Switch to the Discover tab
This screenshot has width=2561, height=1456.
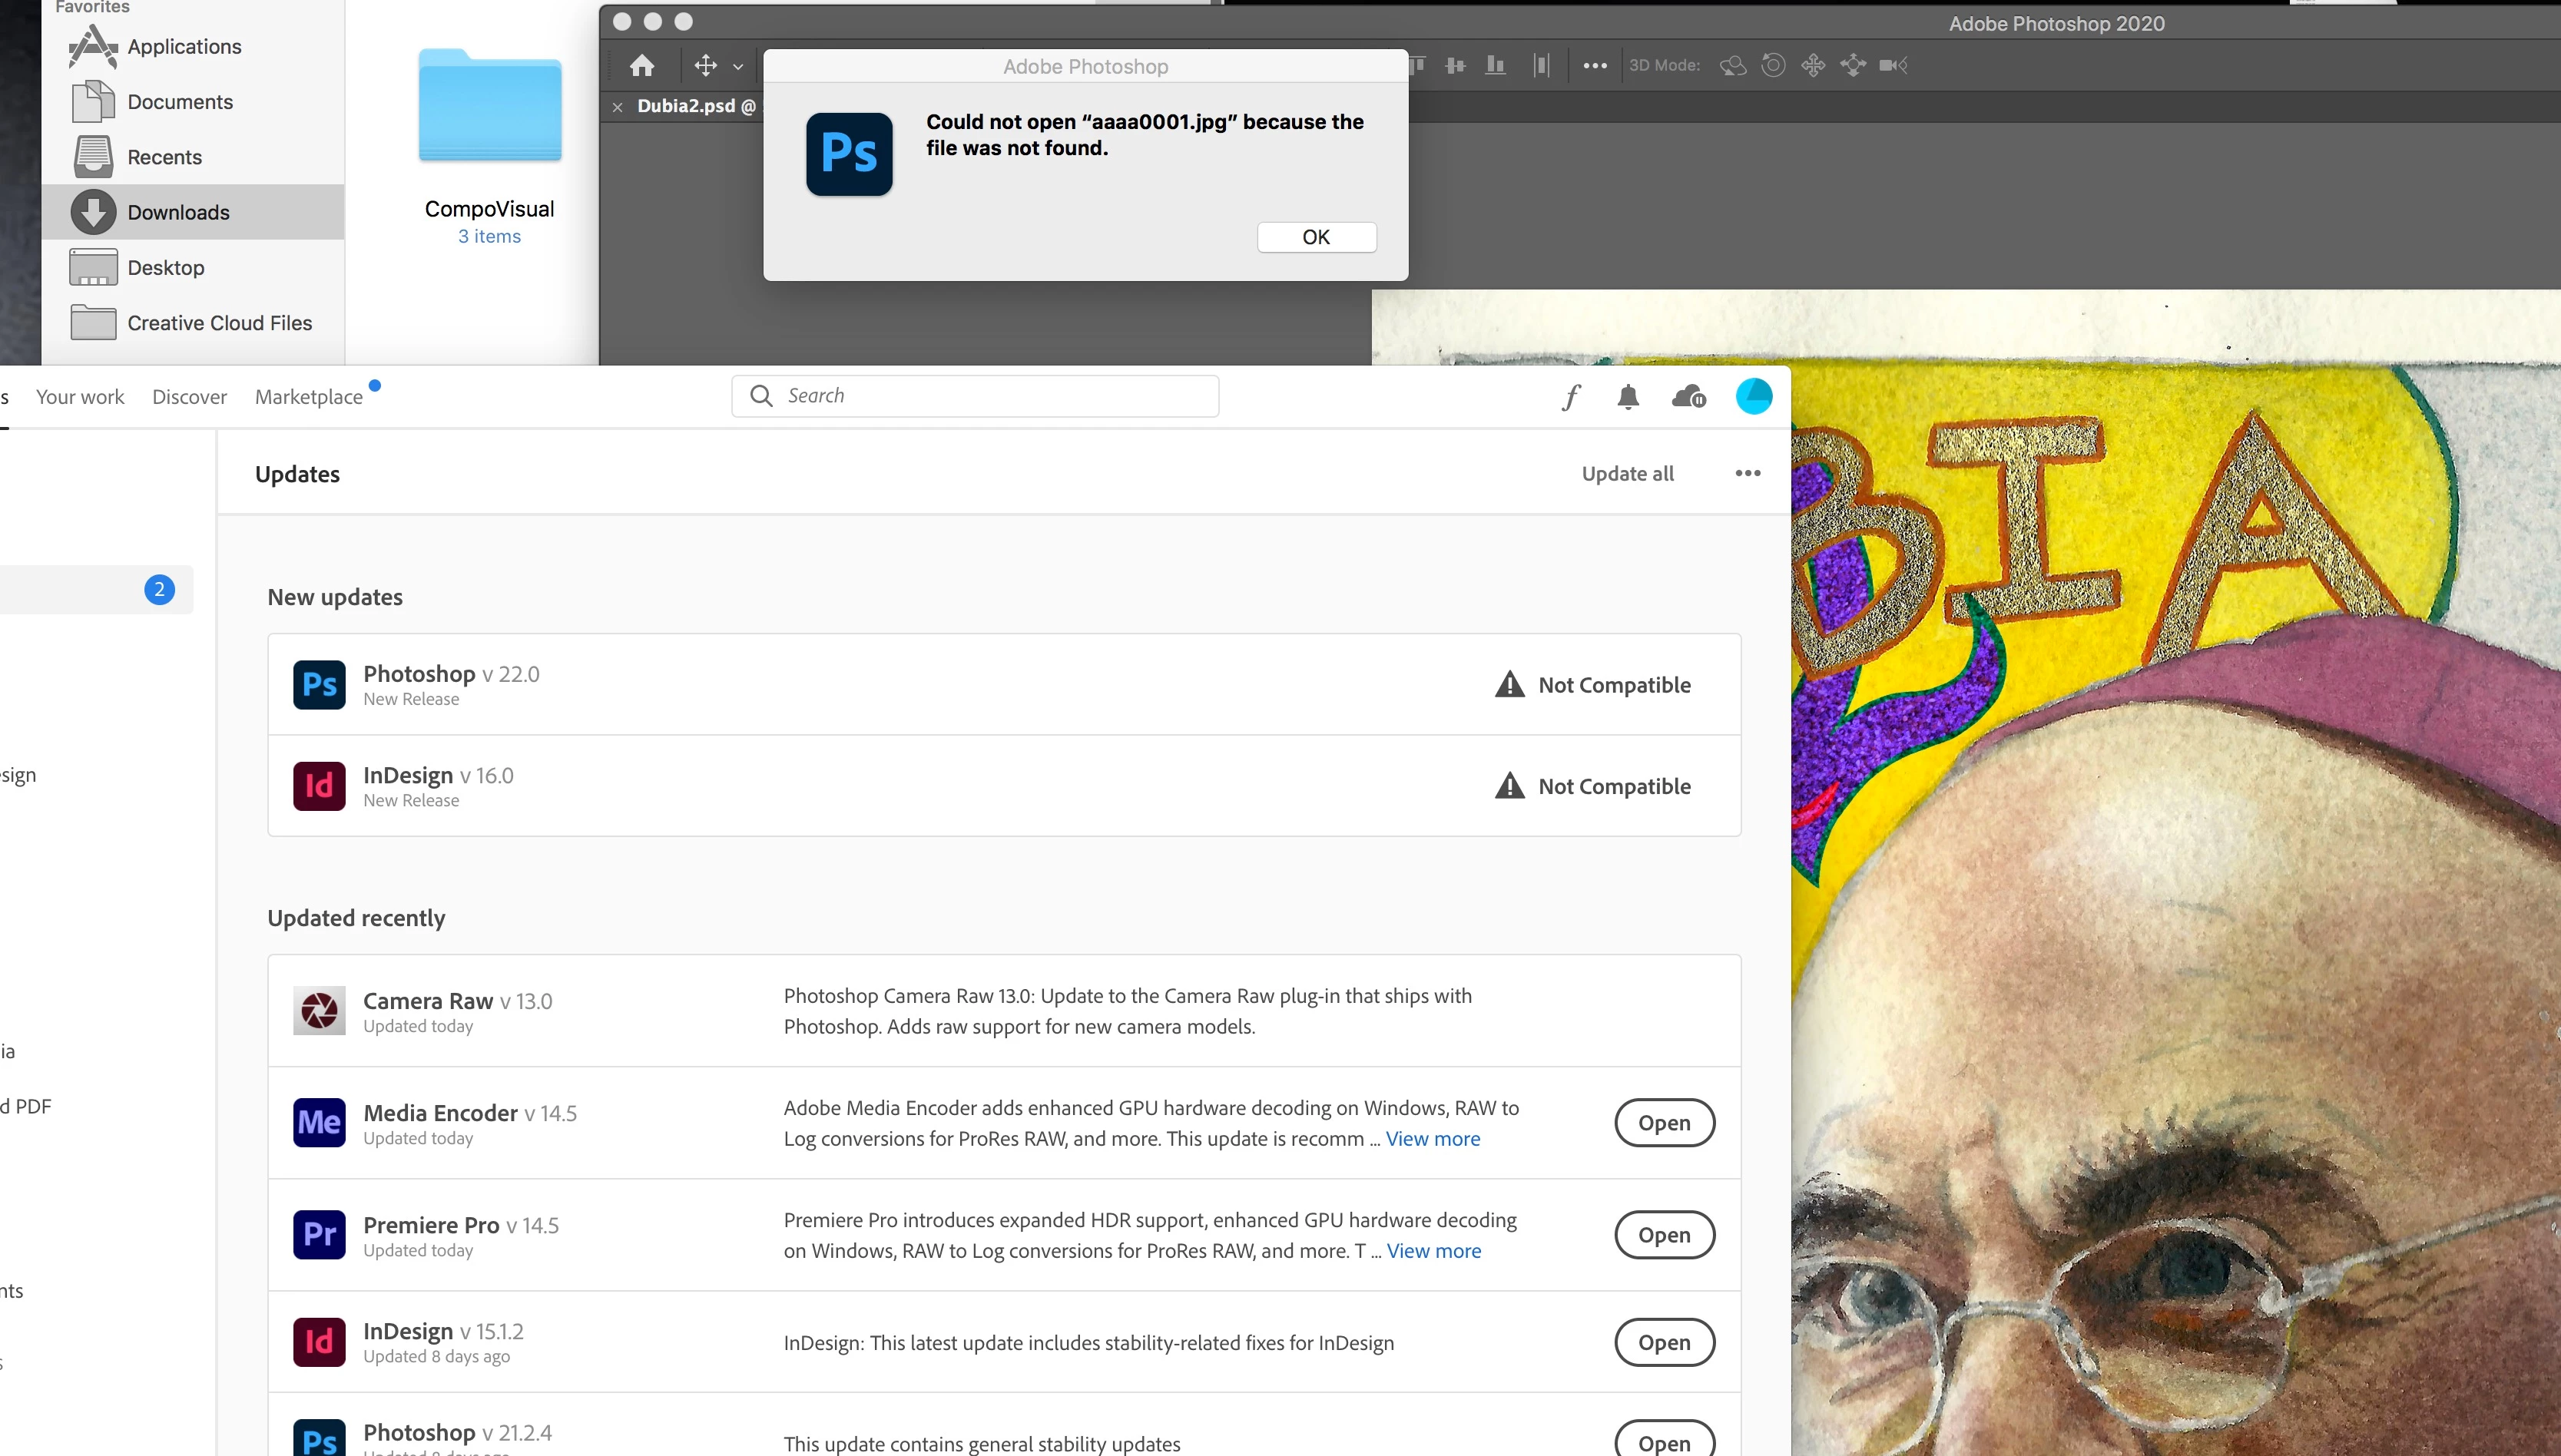point(189,397)
